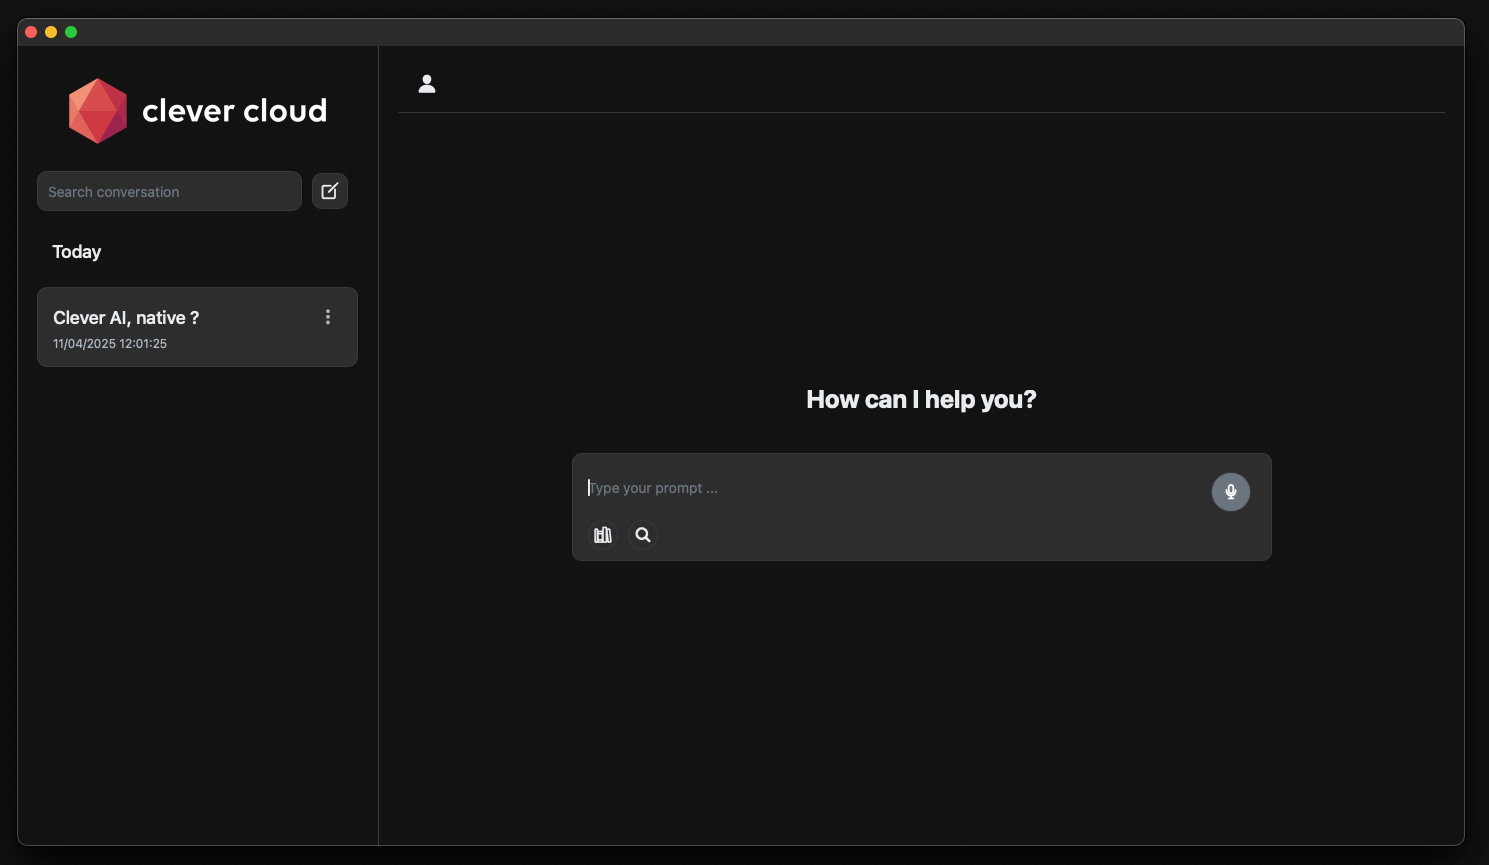Viewport: 1489px width, 865px height.
Task: Focus the Search conversation field
Action: point(169,192)
